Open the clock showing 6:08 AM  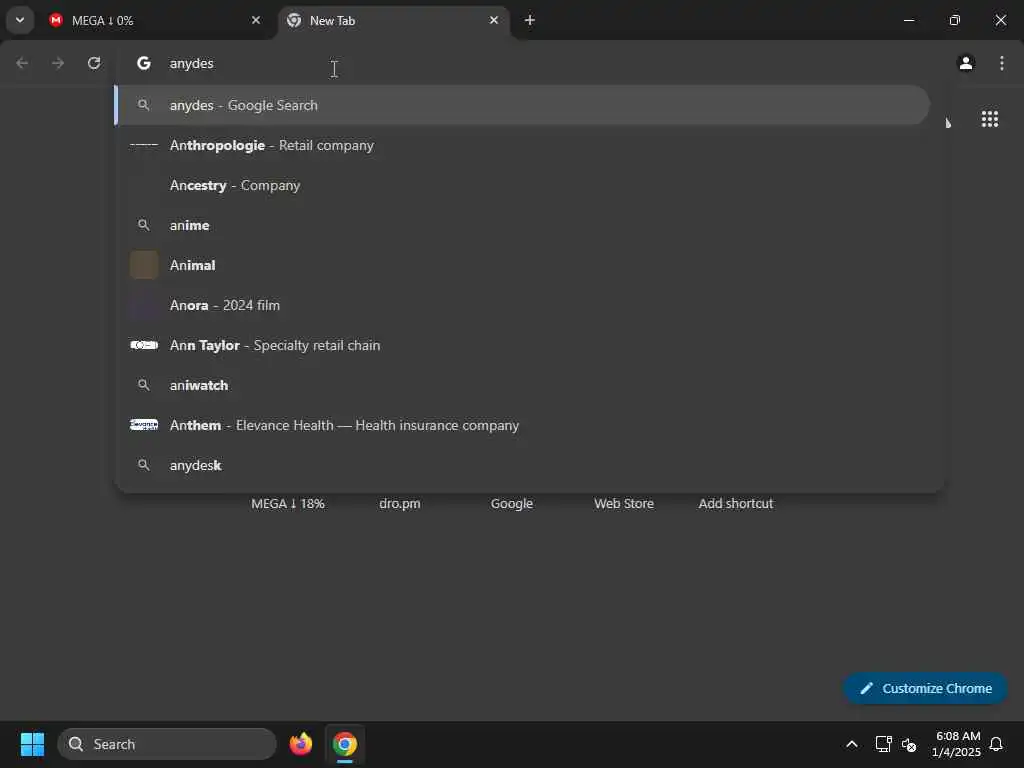pyautogui.click(x=956, y=744)
